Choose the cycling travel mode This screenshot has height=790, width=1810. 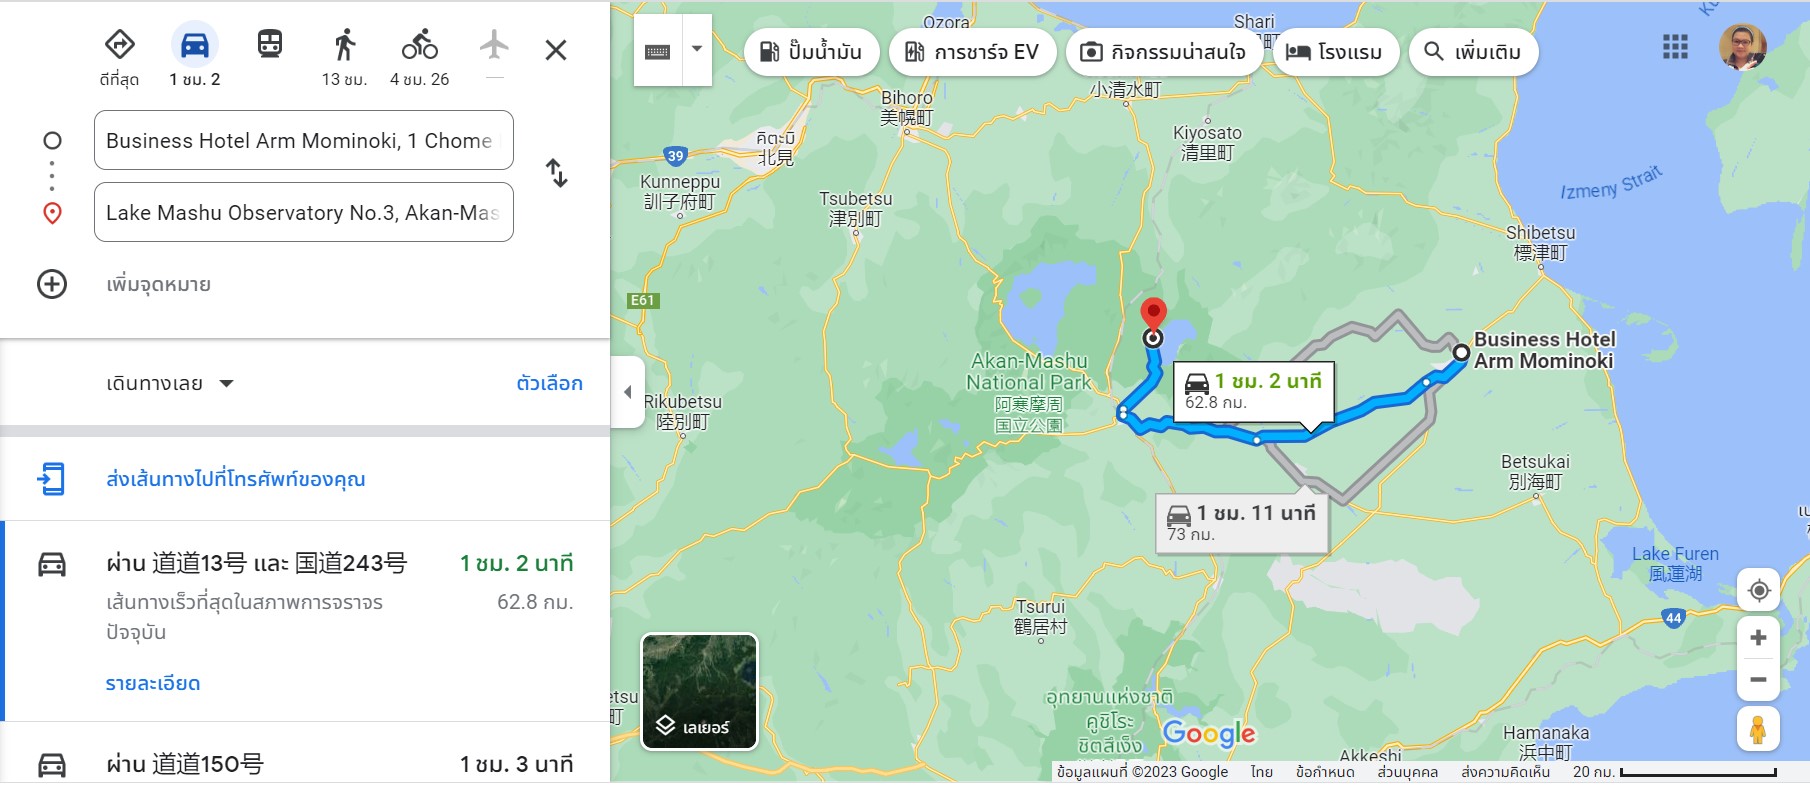tap(420, 45)
